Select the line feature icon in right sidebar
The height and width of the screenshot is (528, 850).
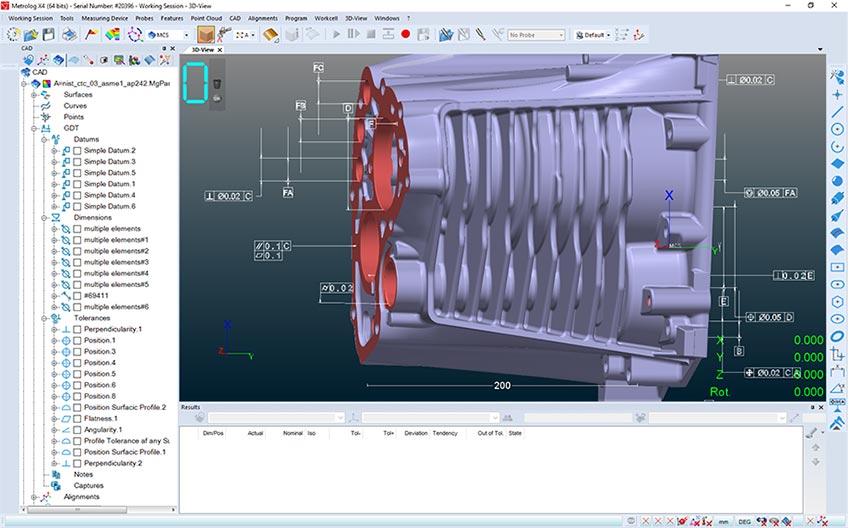[838, 111]
